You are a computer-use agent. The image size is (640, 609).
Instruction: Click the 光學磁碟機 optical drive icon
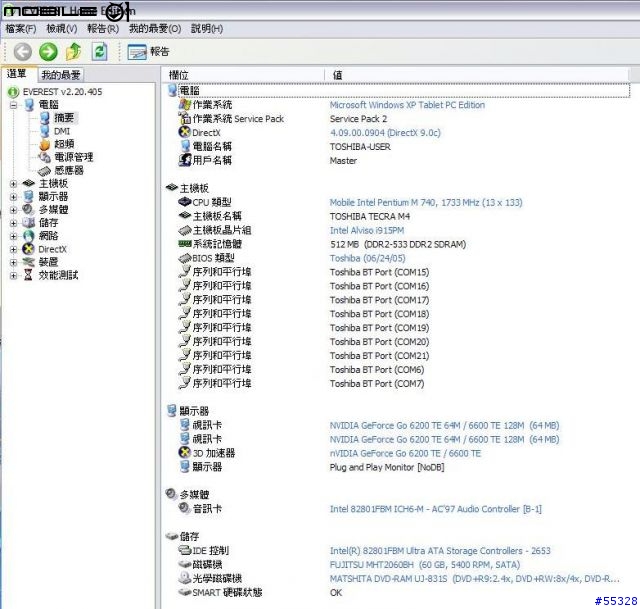point(185,578)
